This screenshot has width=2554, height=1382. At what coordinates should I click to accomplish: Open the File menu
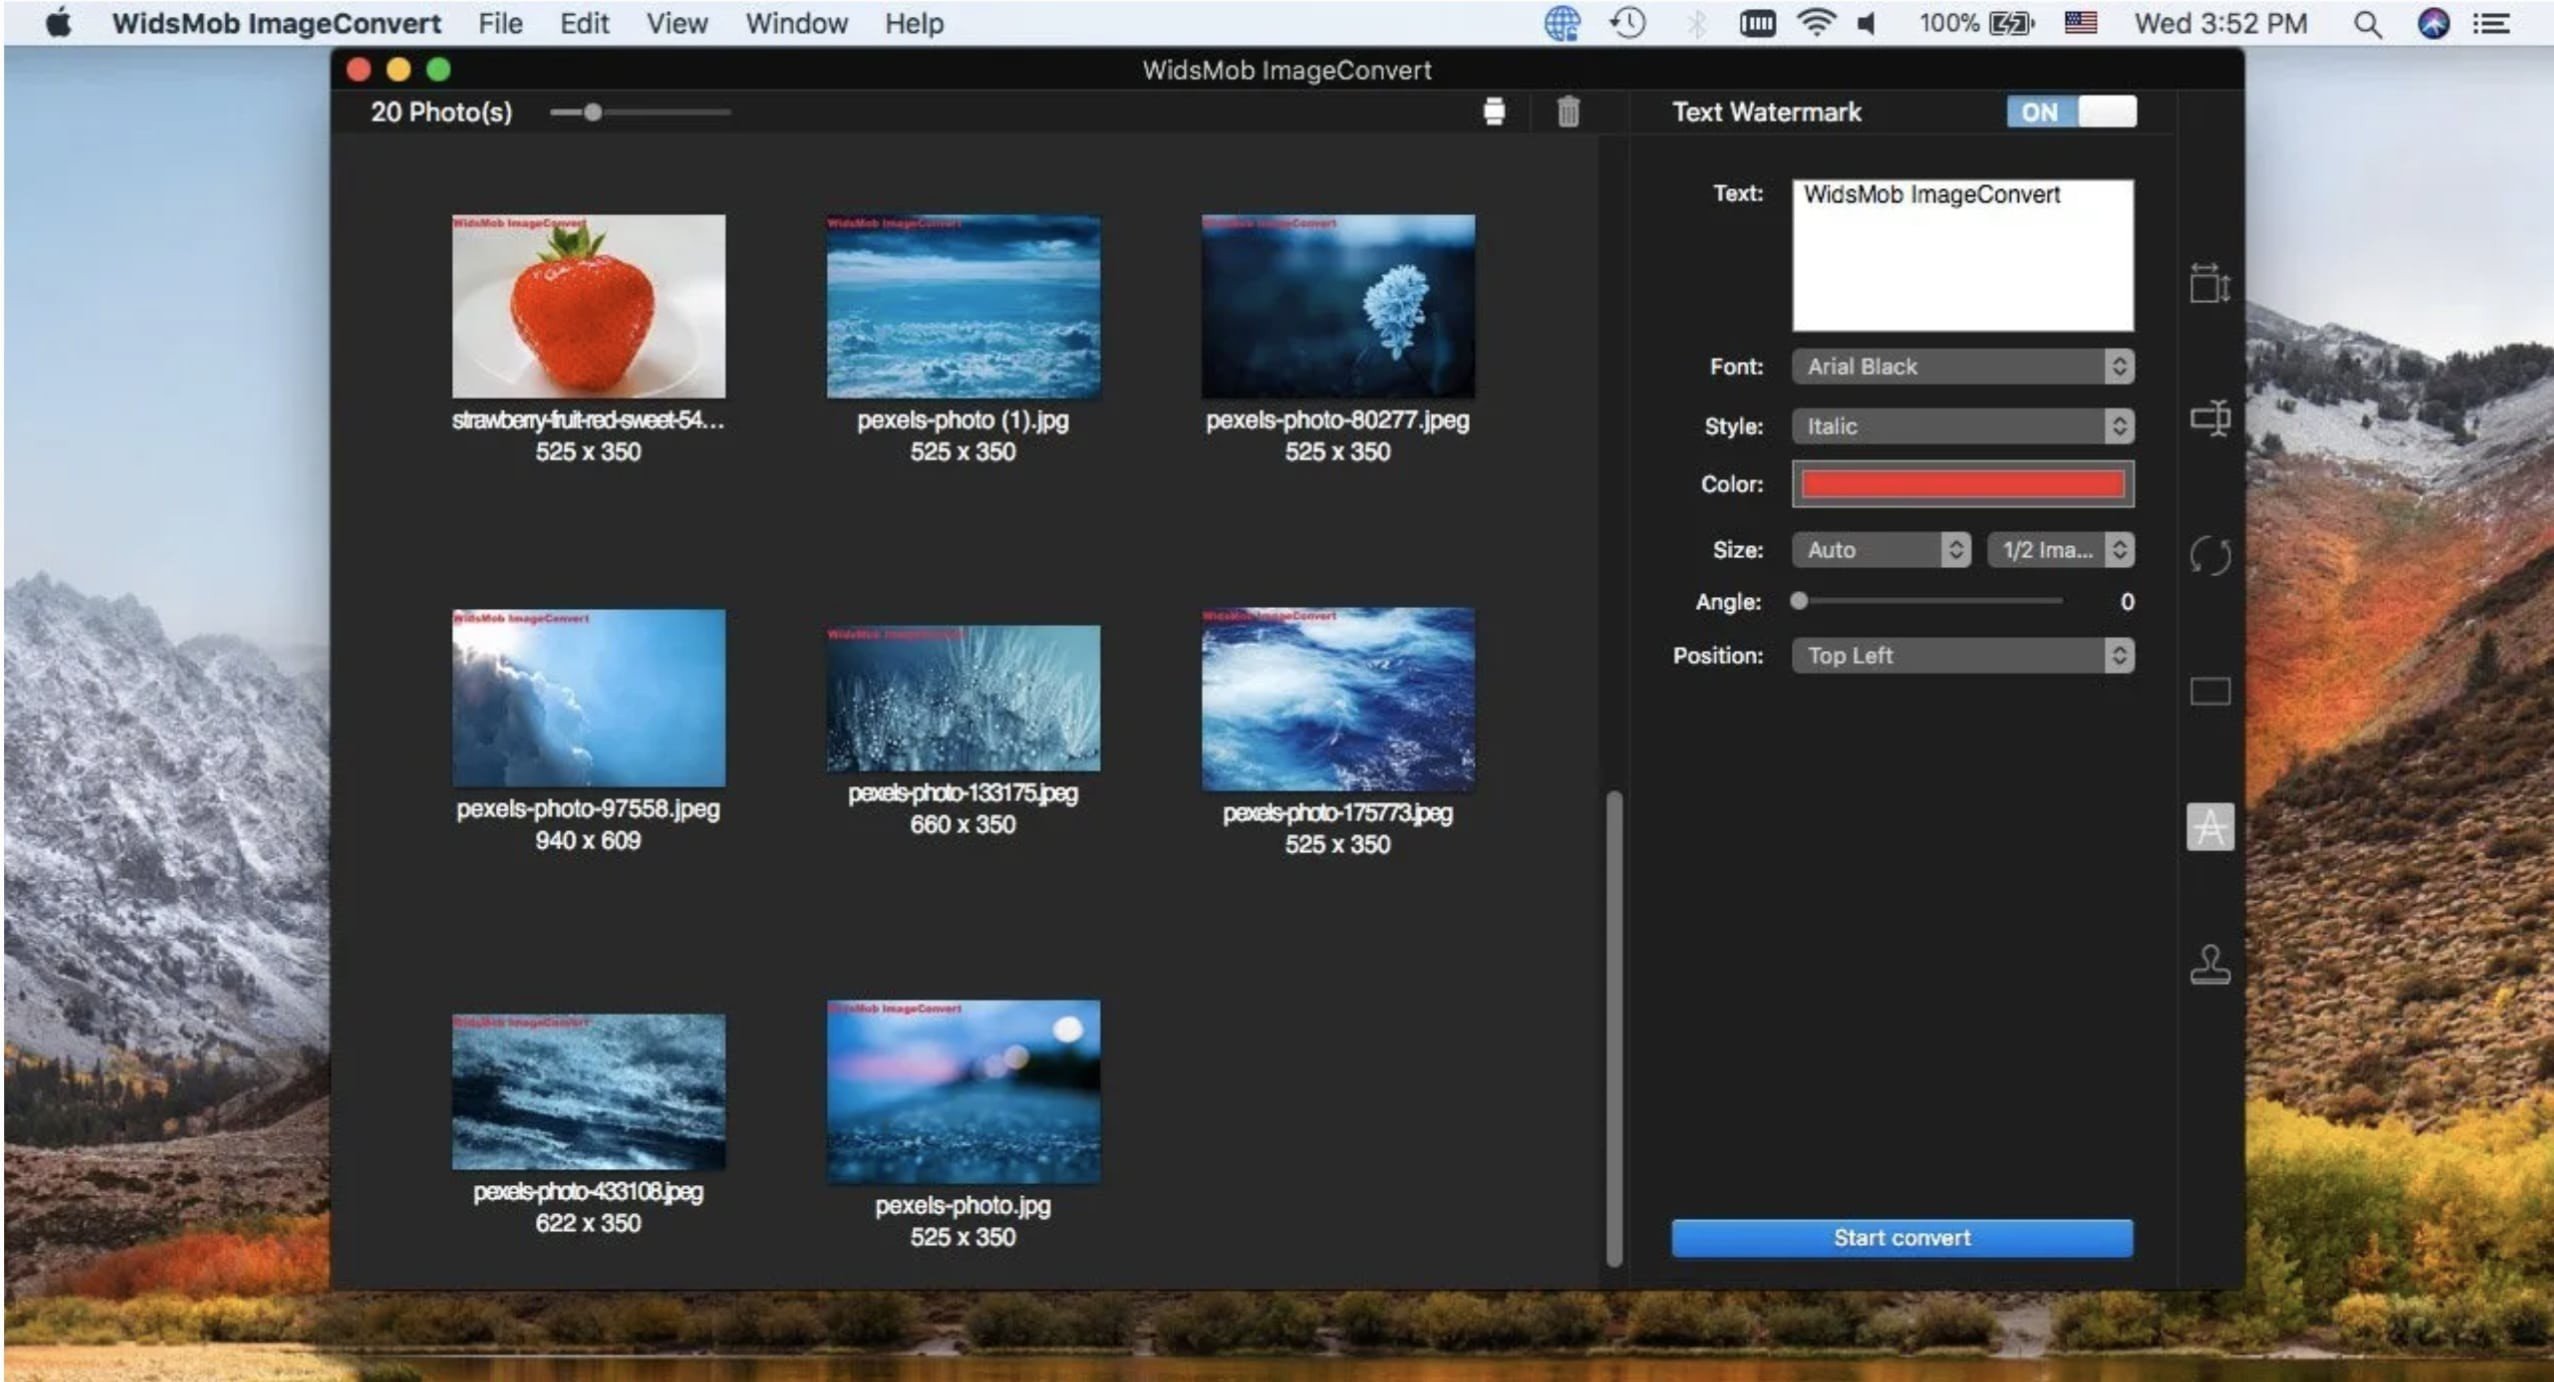[499, 23]
